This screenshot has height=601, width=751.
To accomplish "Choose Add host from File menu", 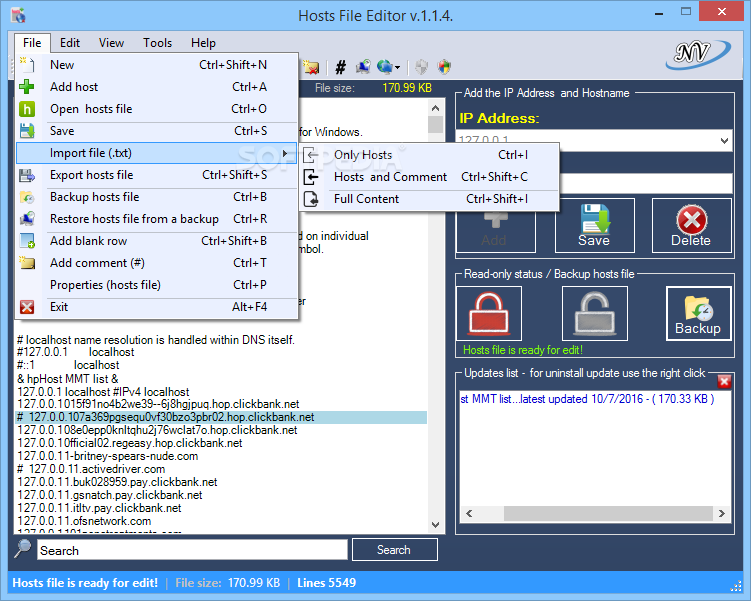I will [x=156, y=87].
